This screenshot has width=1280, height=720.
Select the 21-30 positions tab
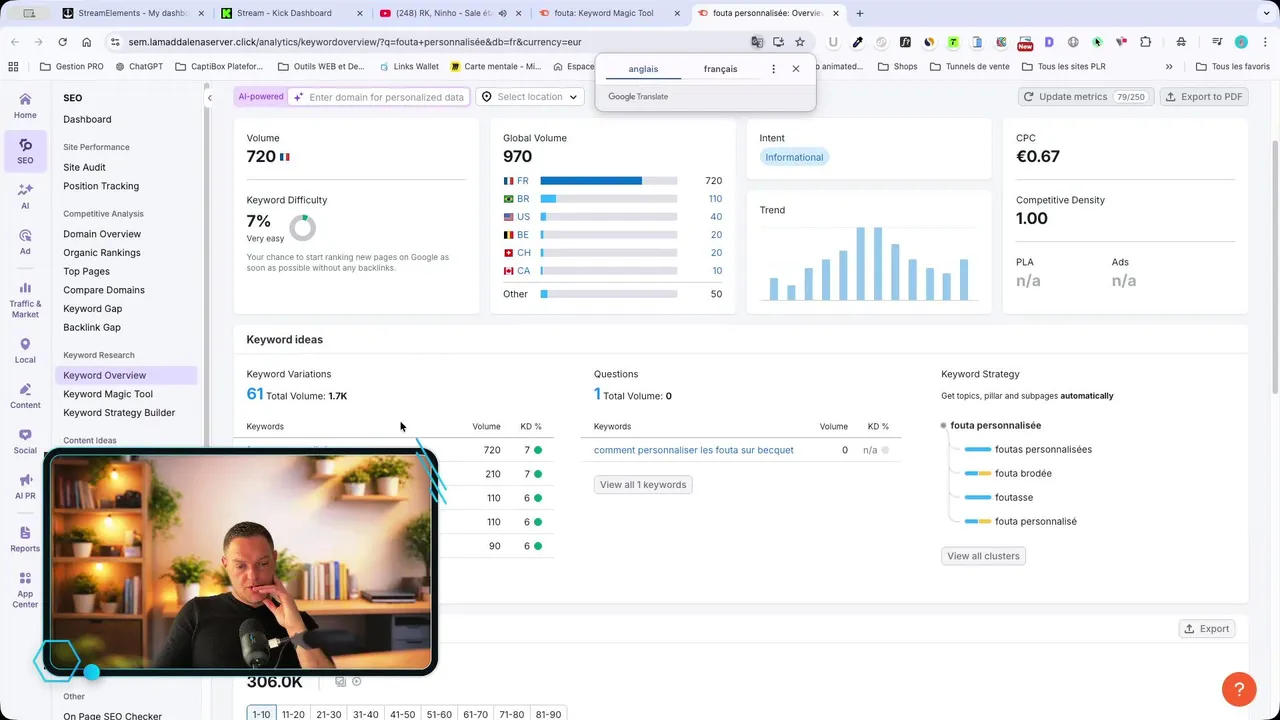[329, 714]
